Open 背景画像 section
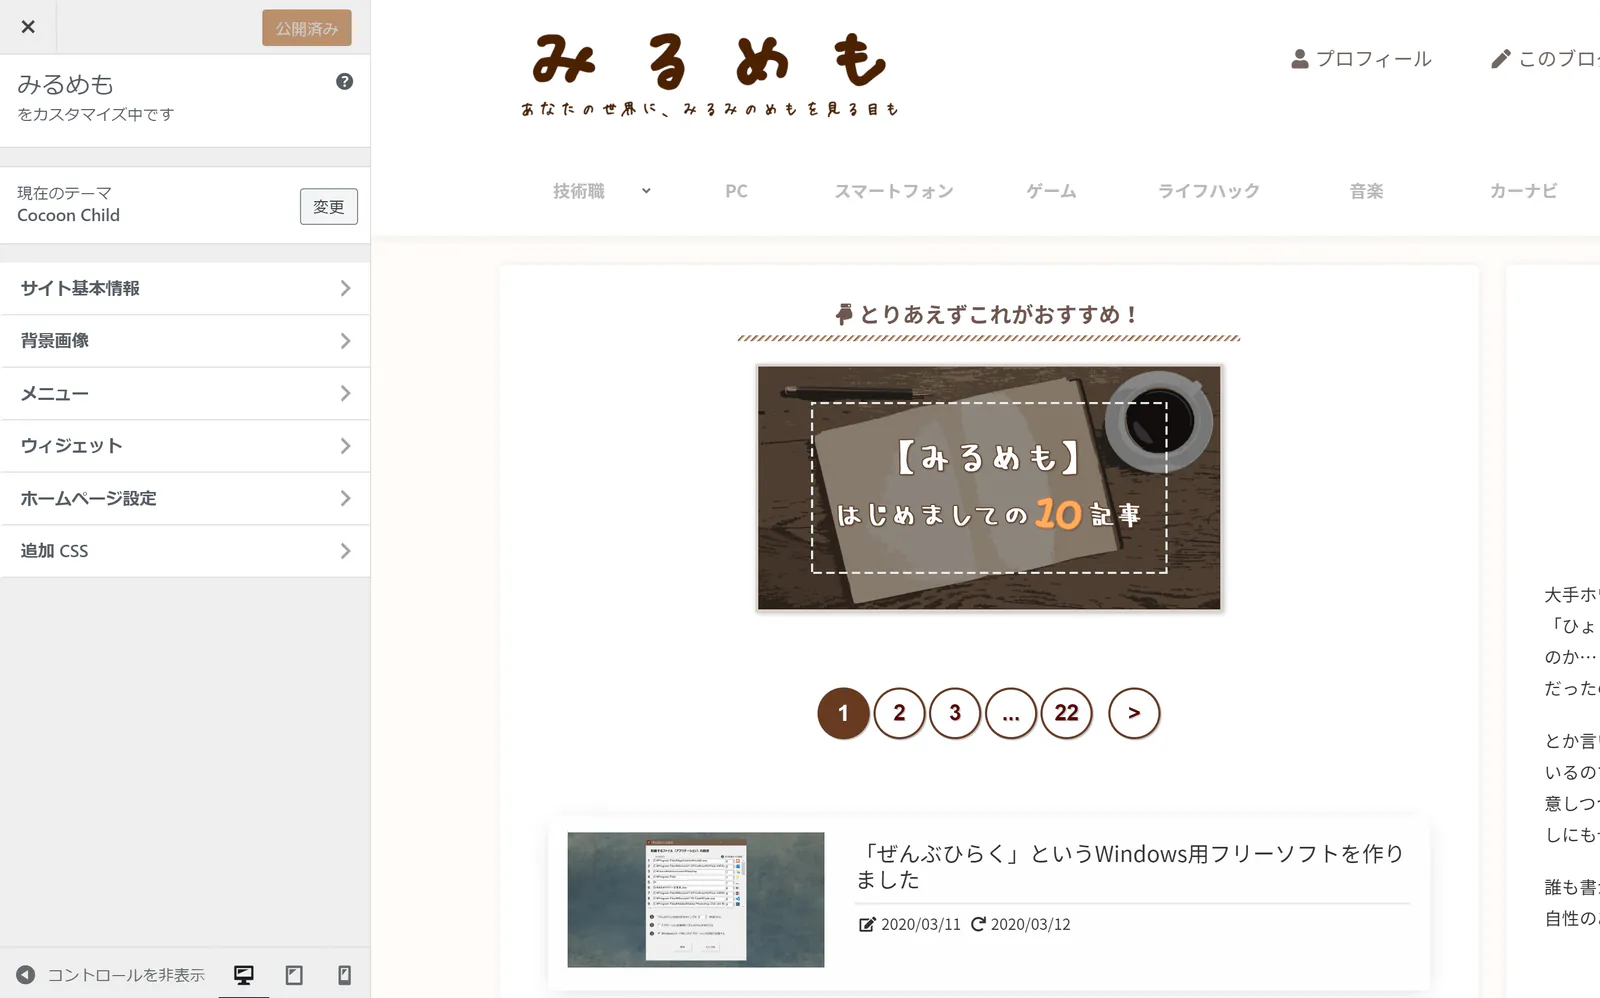Image resolution: width=1600 pixels, height=998 pixels. (x=185, y=341)
